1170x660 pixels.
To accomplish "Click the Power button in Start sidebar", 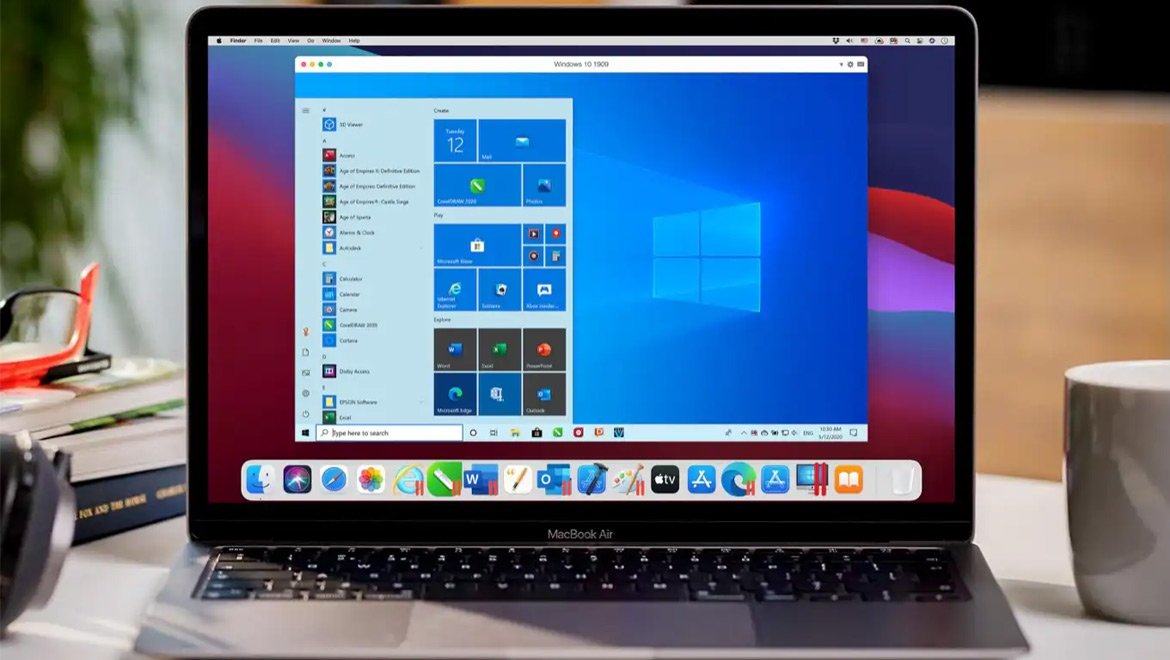I will tap(305, 414).
